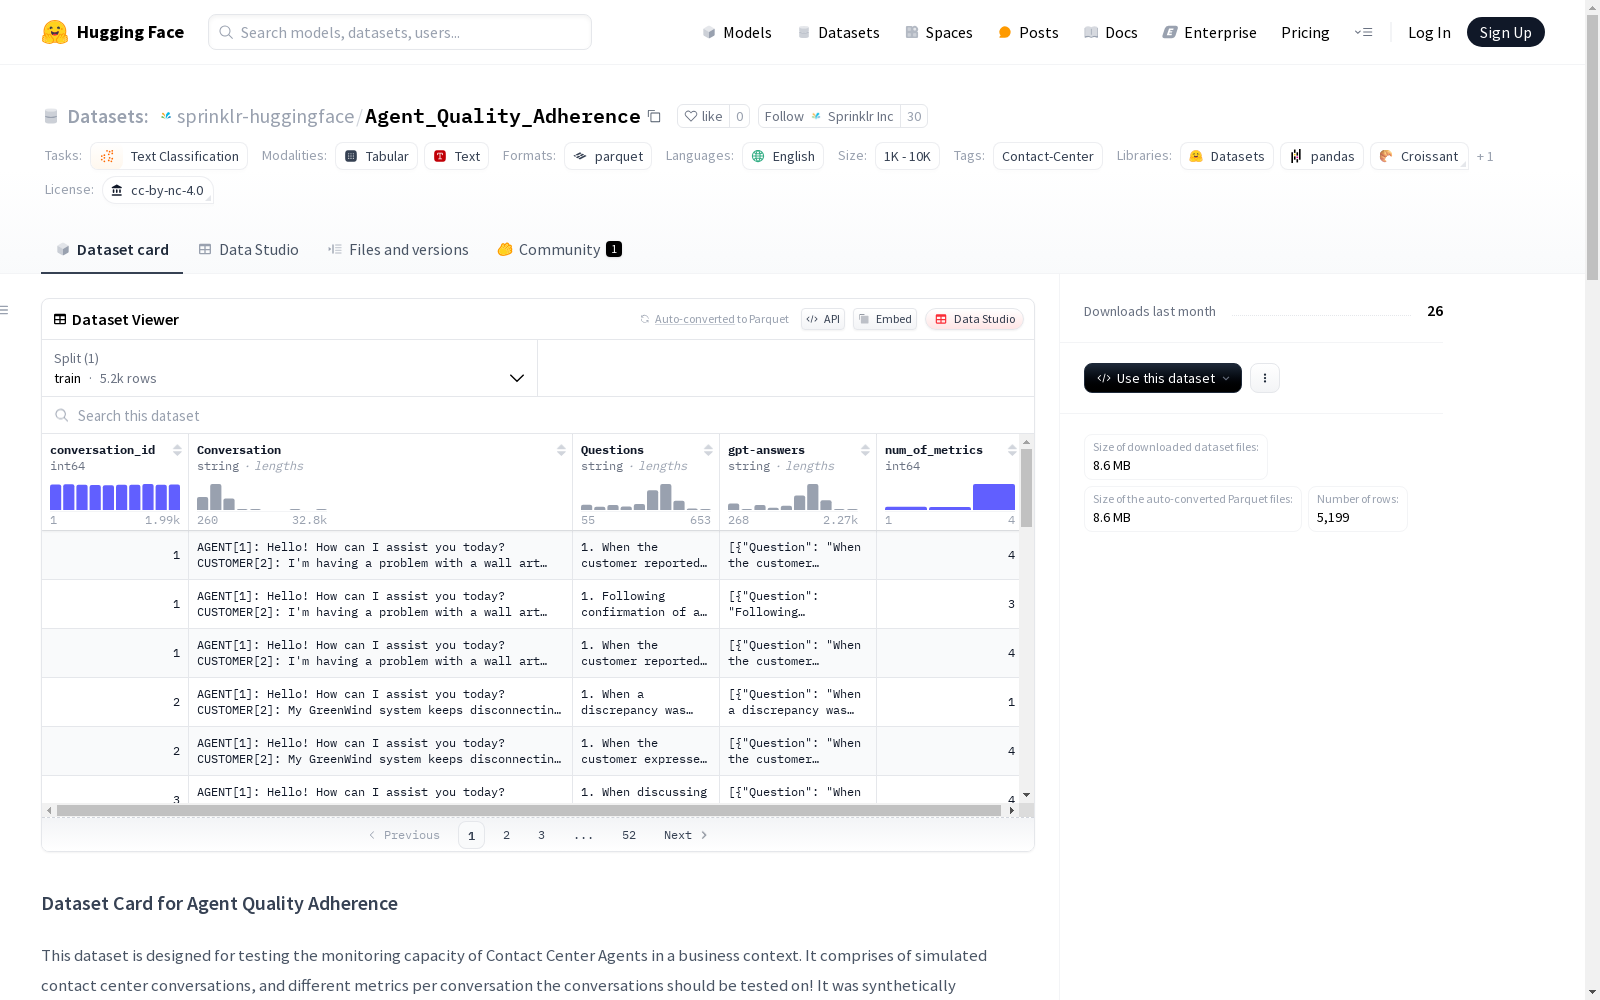Viewport: 1600px width, 1000px height.
Task: Select the Croissant library tag
Action: click(x=1419, y=156)
